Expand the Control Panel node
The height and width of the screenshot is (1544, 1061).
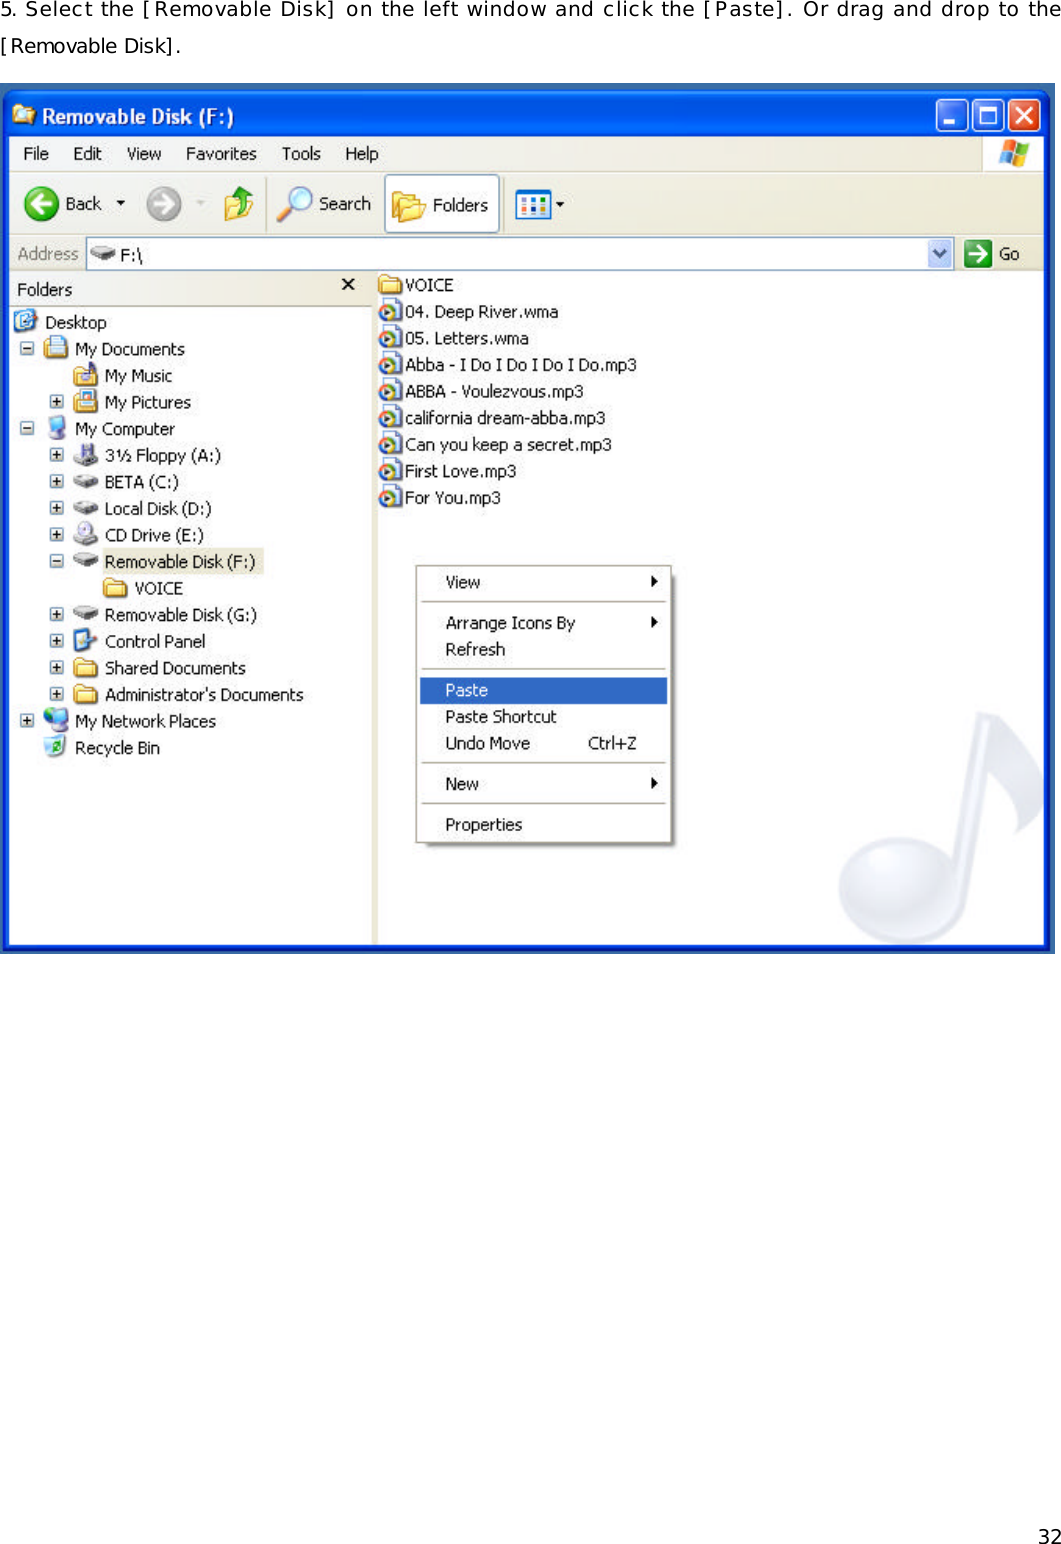pyautogui.click(x=57, y=641)
